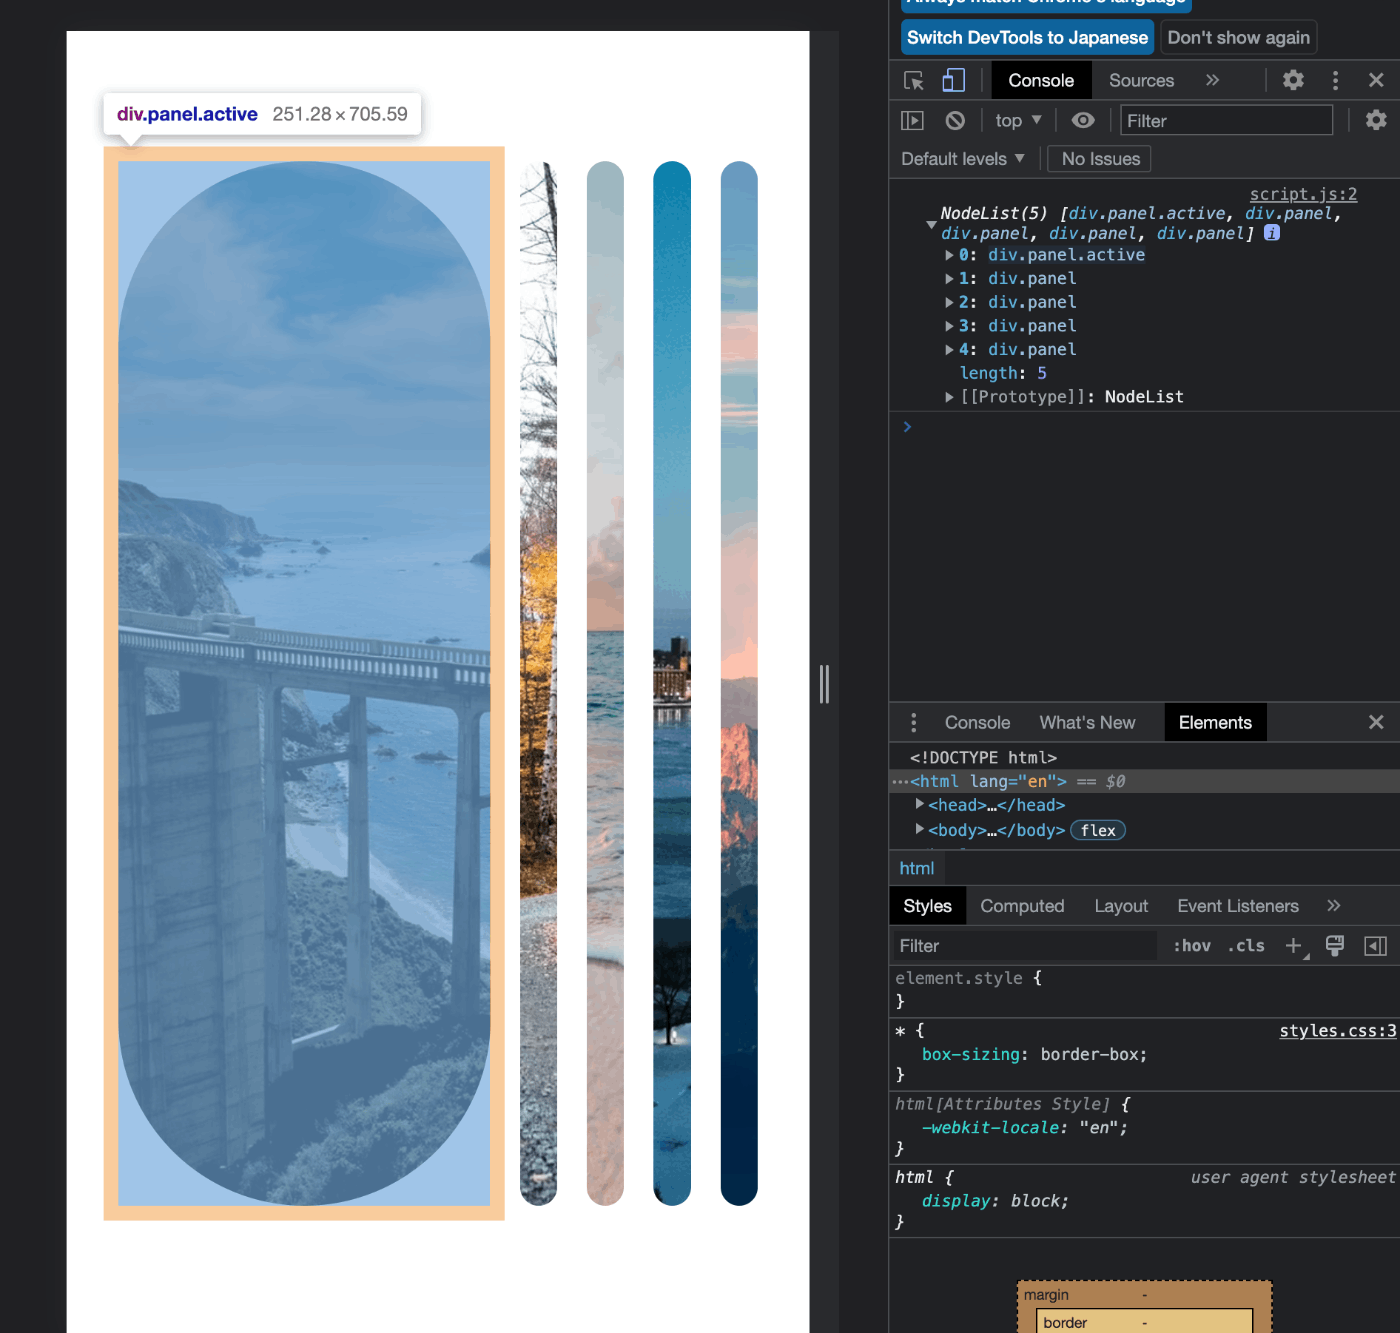Focus the Styles Filter input
1400x1333 pixels.
coord(1024,946)
